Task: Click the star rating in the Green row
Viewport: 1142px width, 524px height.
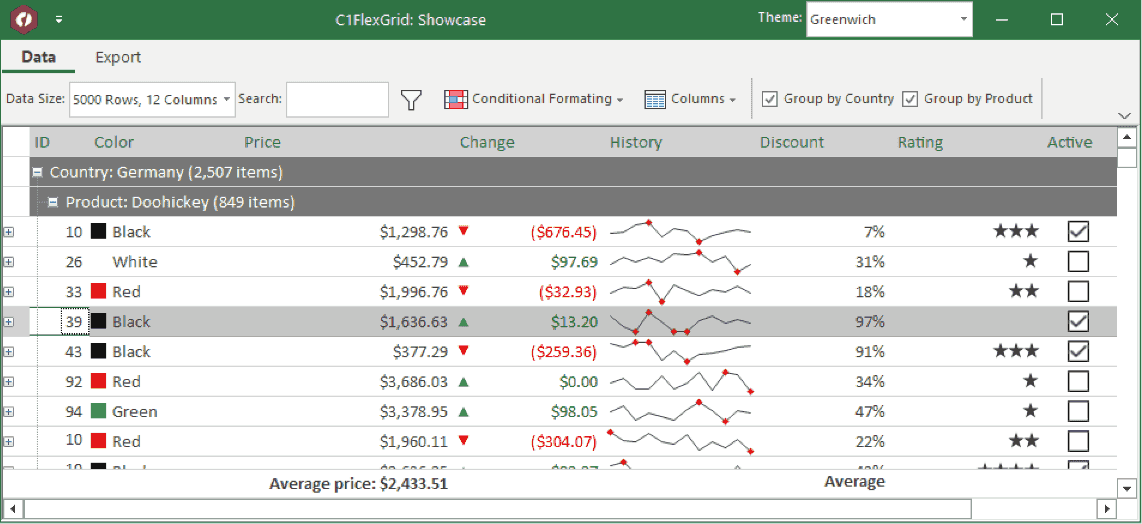Action: pyautogui.click(x=1031, y=410)
